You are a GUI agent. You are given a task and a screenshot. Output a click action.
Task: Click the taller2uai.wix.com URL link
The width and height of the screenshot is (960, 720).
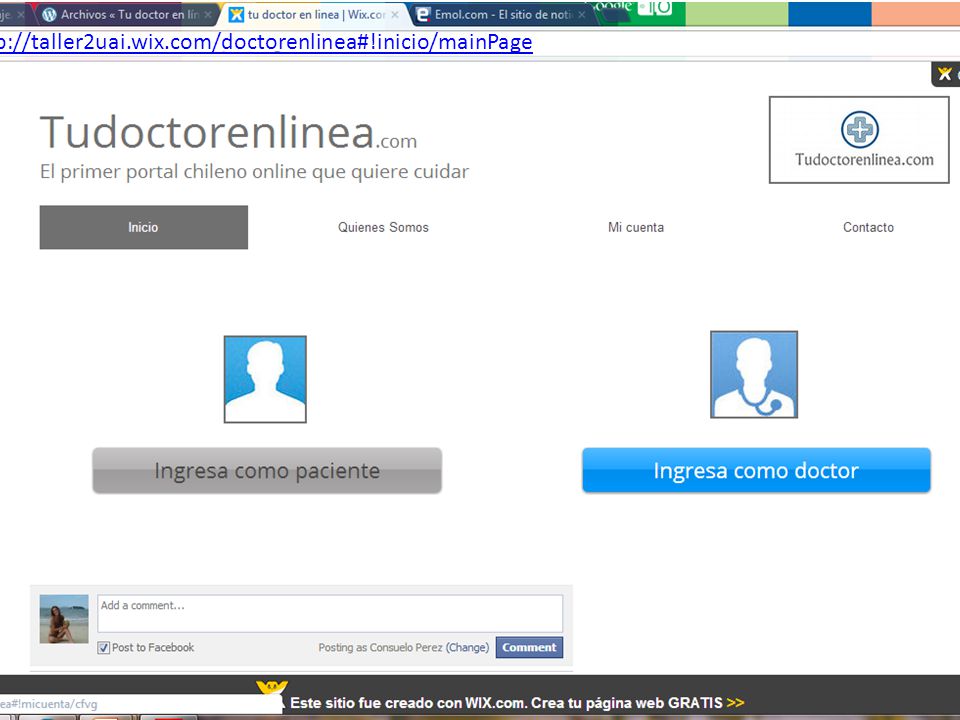pyautogui.click(x=266, y=42)
